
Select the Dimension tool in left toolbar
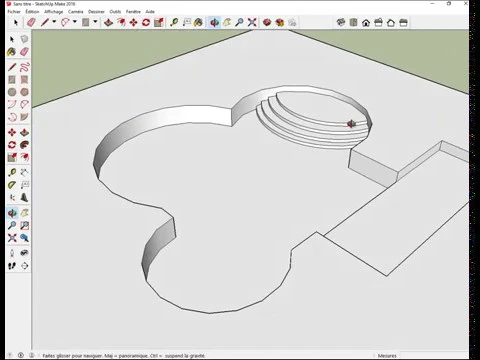coord(24,172)
